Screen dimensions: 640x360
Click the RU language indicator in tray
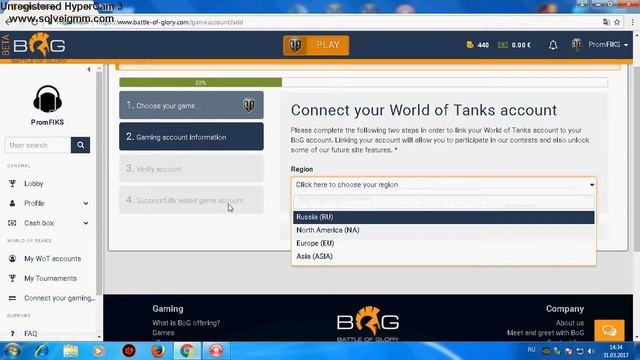pos(531,350)
